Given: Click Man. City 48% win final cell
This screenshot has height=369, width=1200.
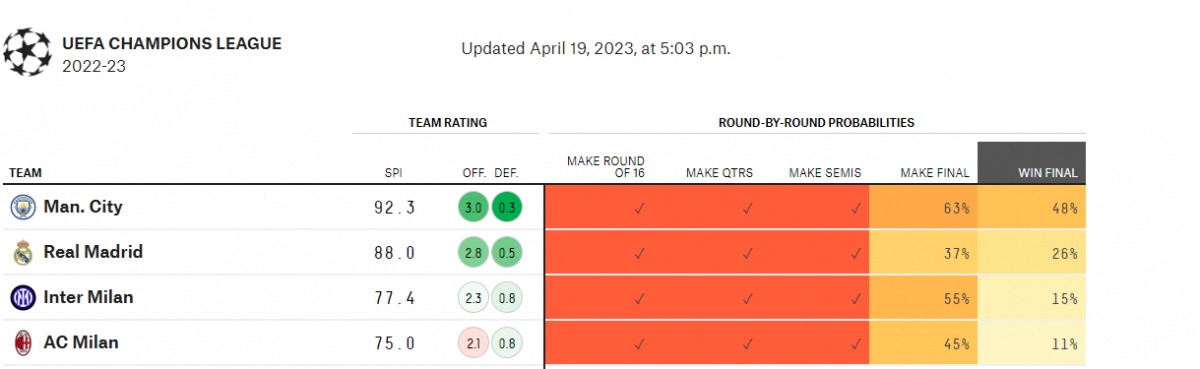Looking at the screenshot, I should [1032, 208].
